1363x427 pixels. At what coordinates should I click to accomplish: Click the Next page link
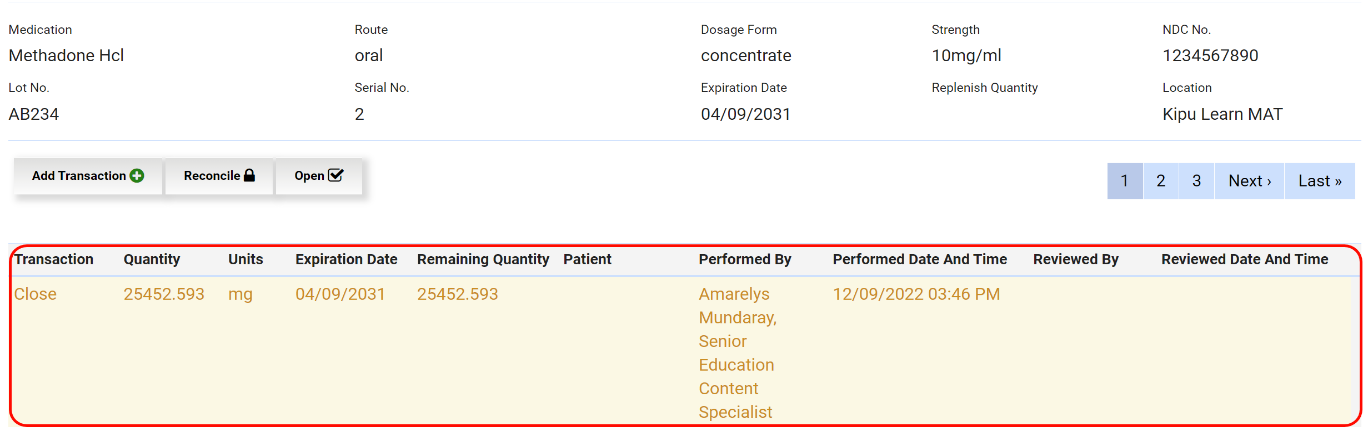pyautogui.click(x=1249, y=181)
